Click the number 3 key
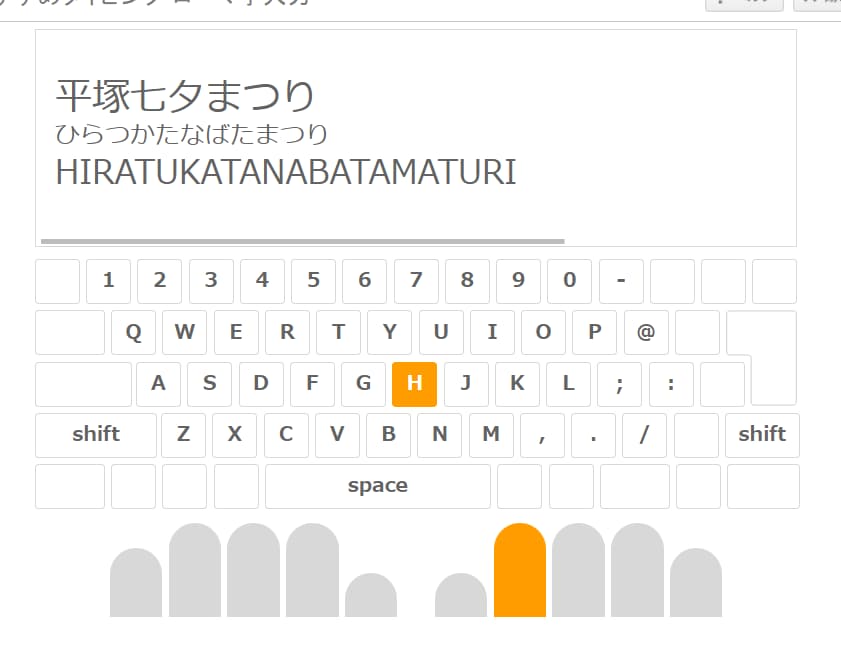The width and height of the screenshot is (841, 647). pyautogui.click(x=211, y=282)
